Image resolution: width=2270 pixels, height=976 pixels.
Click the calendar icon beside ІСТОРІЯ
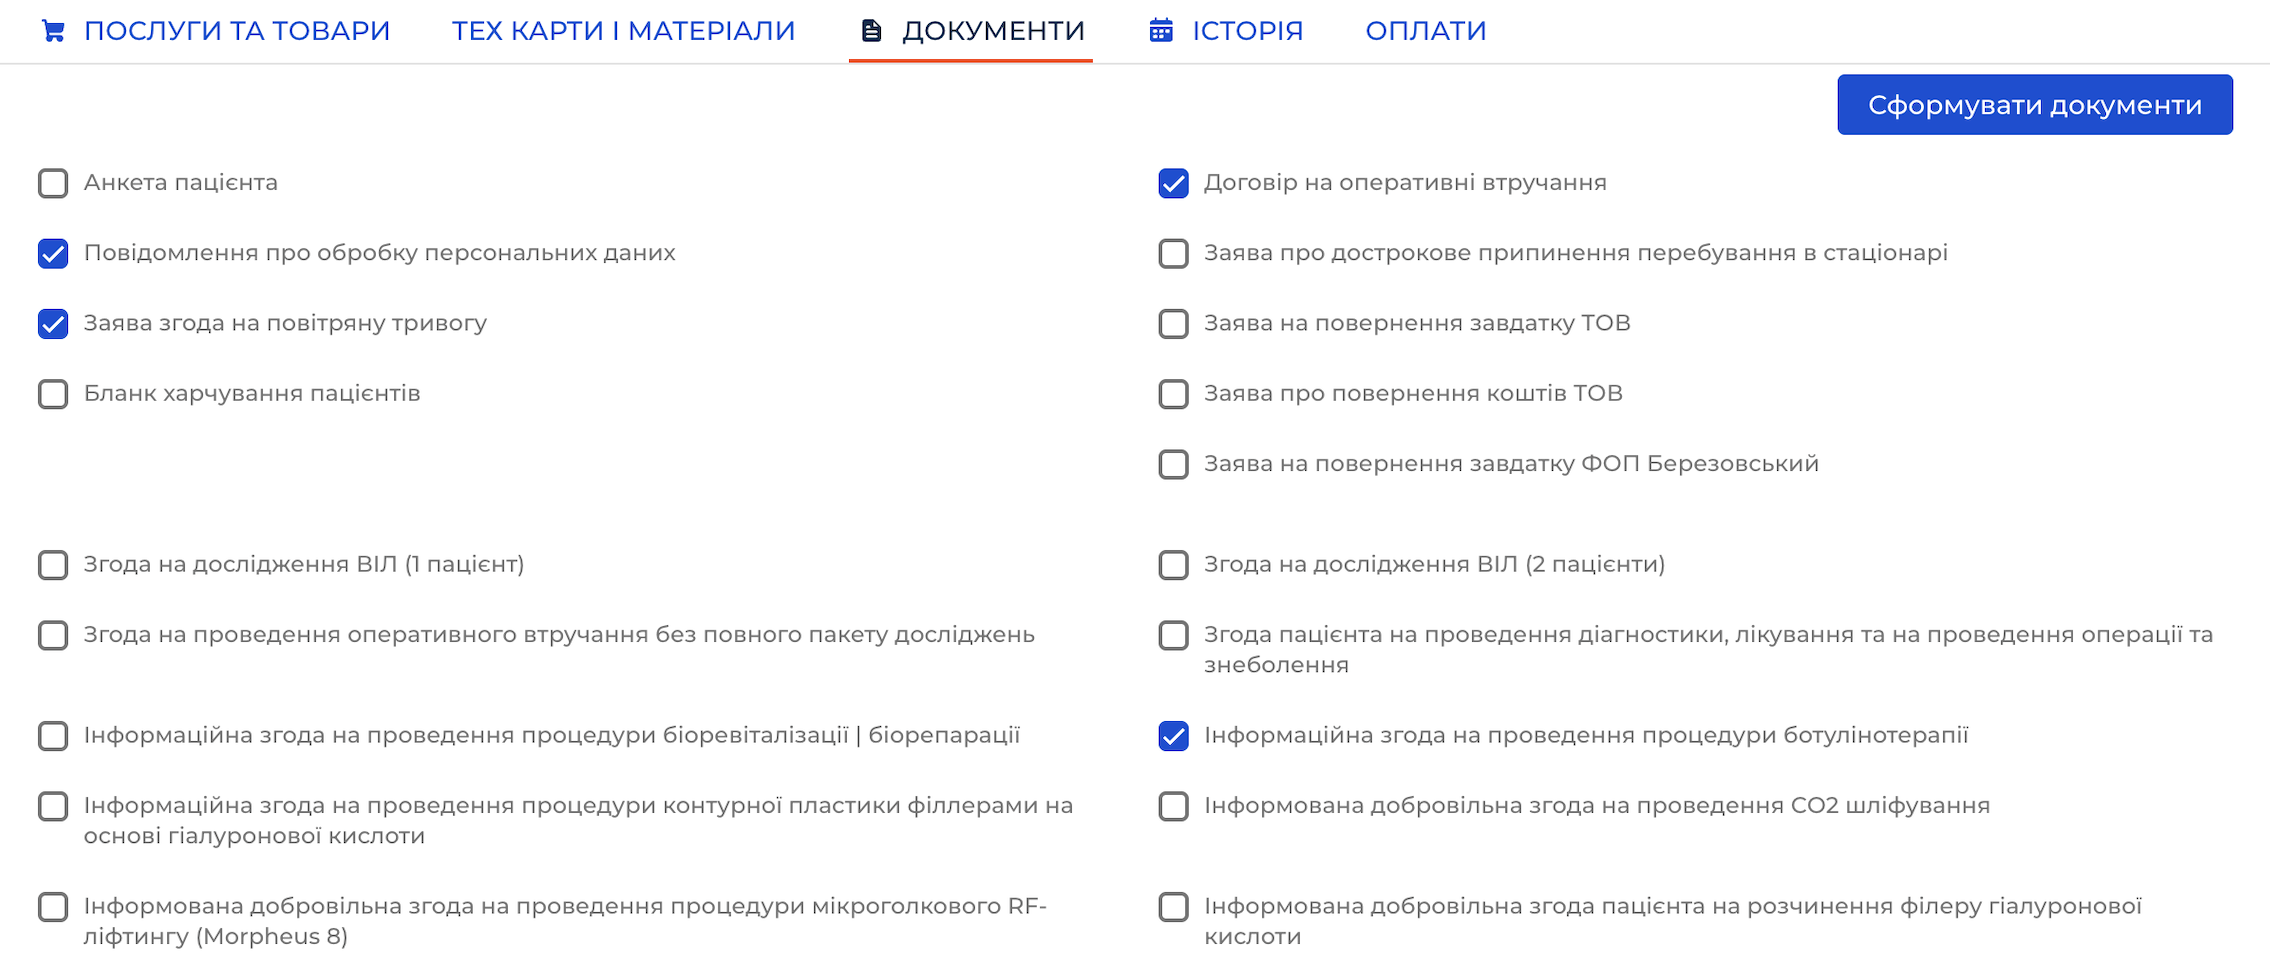[x=1161, y=31]
